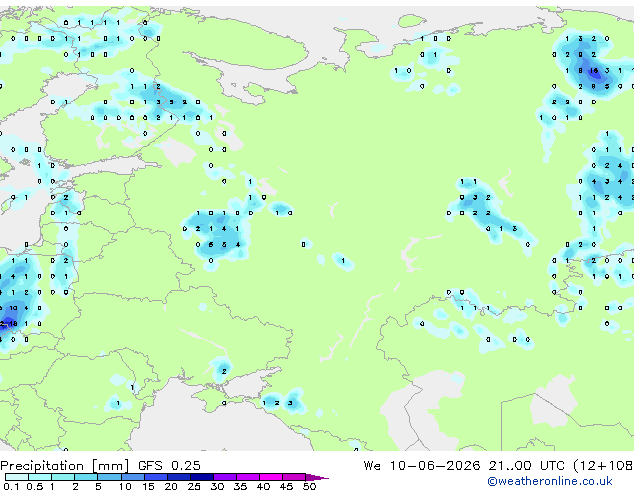The image size is (634, 490).
Task: Click the legend label "10" under color bar
Action: point(125,486)
